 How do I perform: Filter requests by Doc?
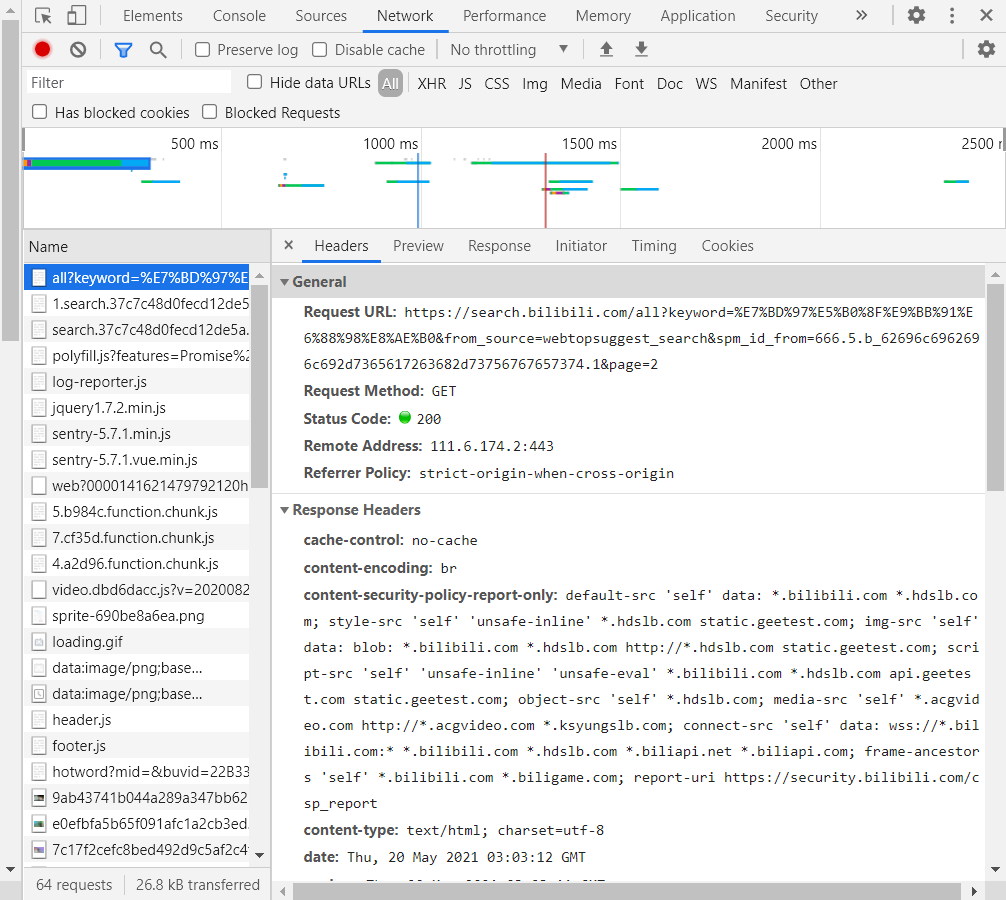click(670, 83)
